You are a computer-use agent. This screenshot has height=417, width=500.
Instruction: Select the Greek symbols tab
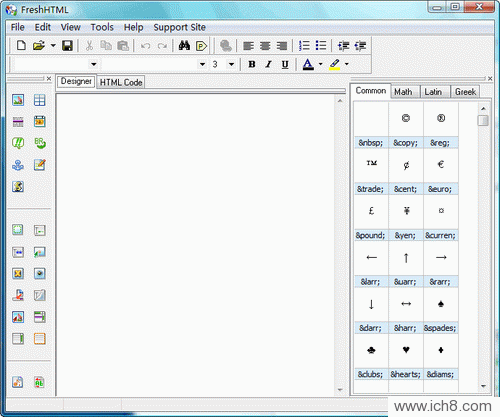tap(465, 92)
